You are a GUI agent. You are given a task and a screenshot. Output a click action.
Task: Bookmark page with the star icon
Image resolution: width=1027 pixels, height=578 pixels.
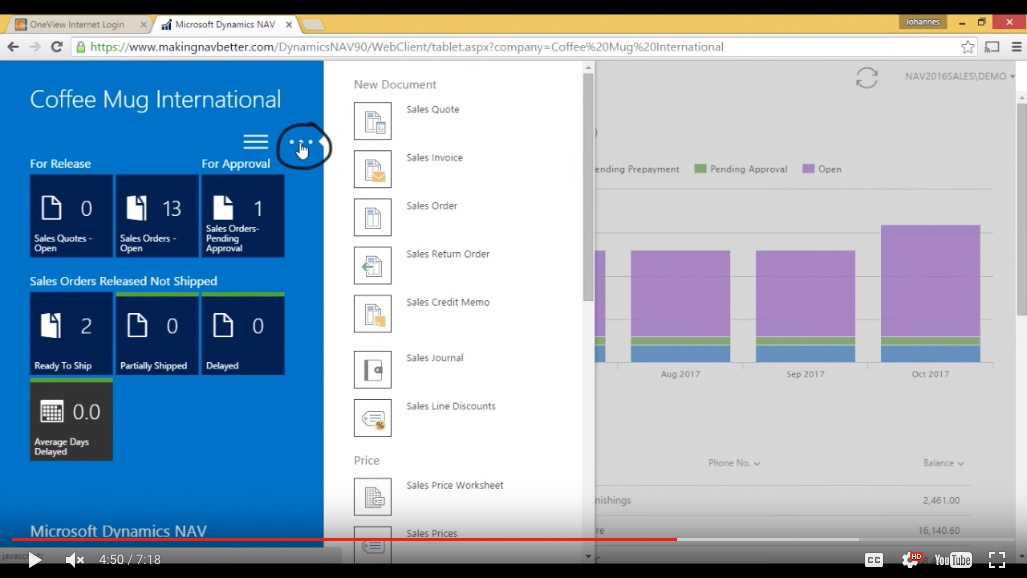tap(967, 47)
